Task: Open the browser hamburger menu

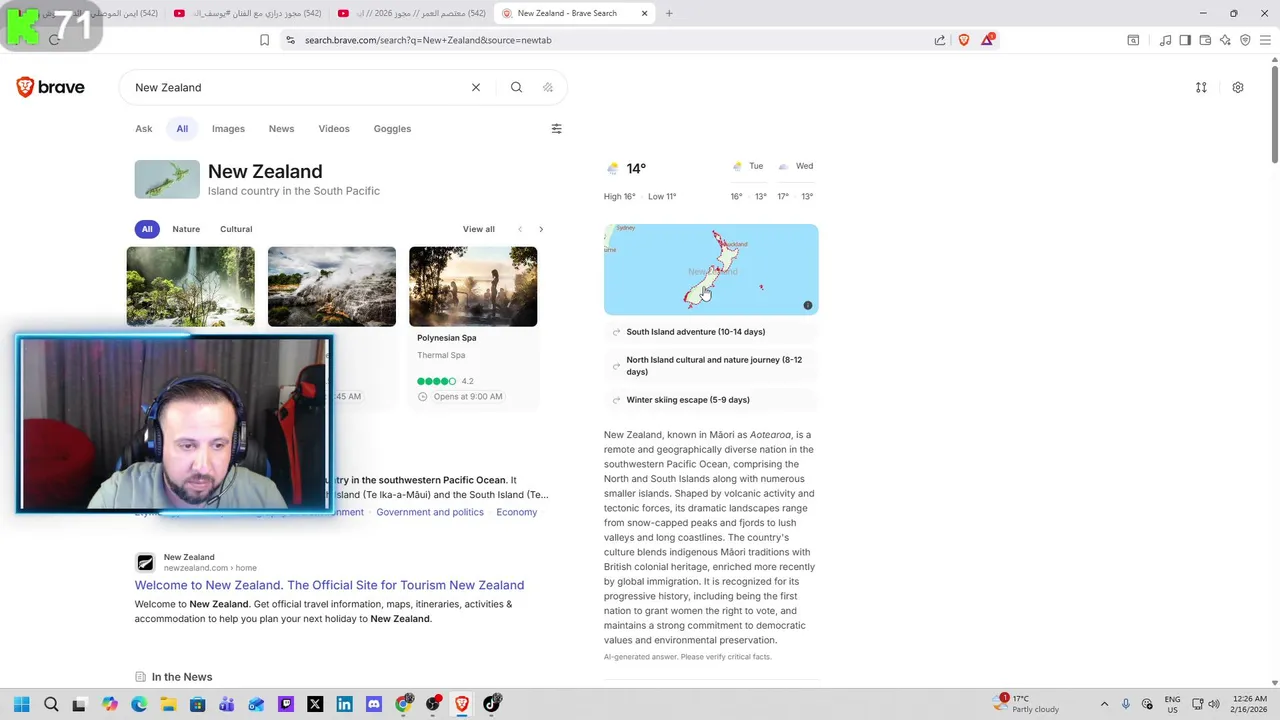Action: [x=1265, y=40]
